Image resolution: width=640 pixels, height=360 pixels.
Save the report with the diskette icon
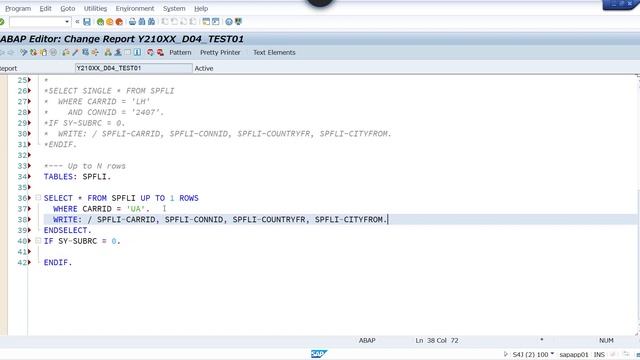(87, 22)
